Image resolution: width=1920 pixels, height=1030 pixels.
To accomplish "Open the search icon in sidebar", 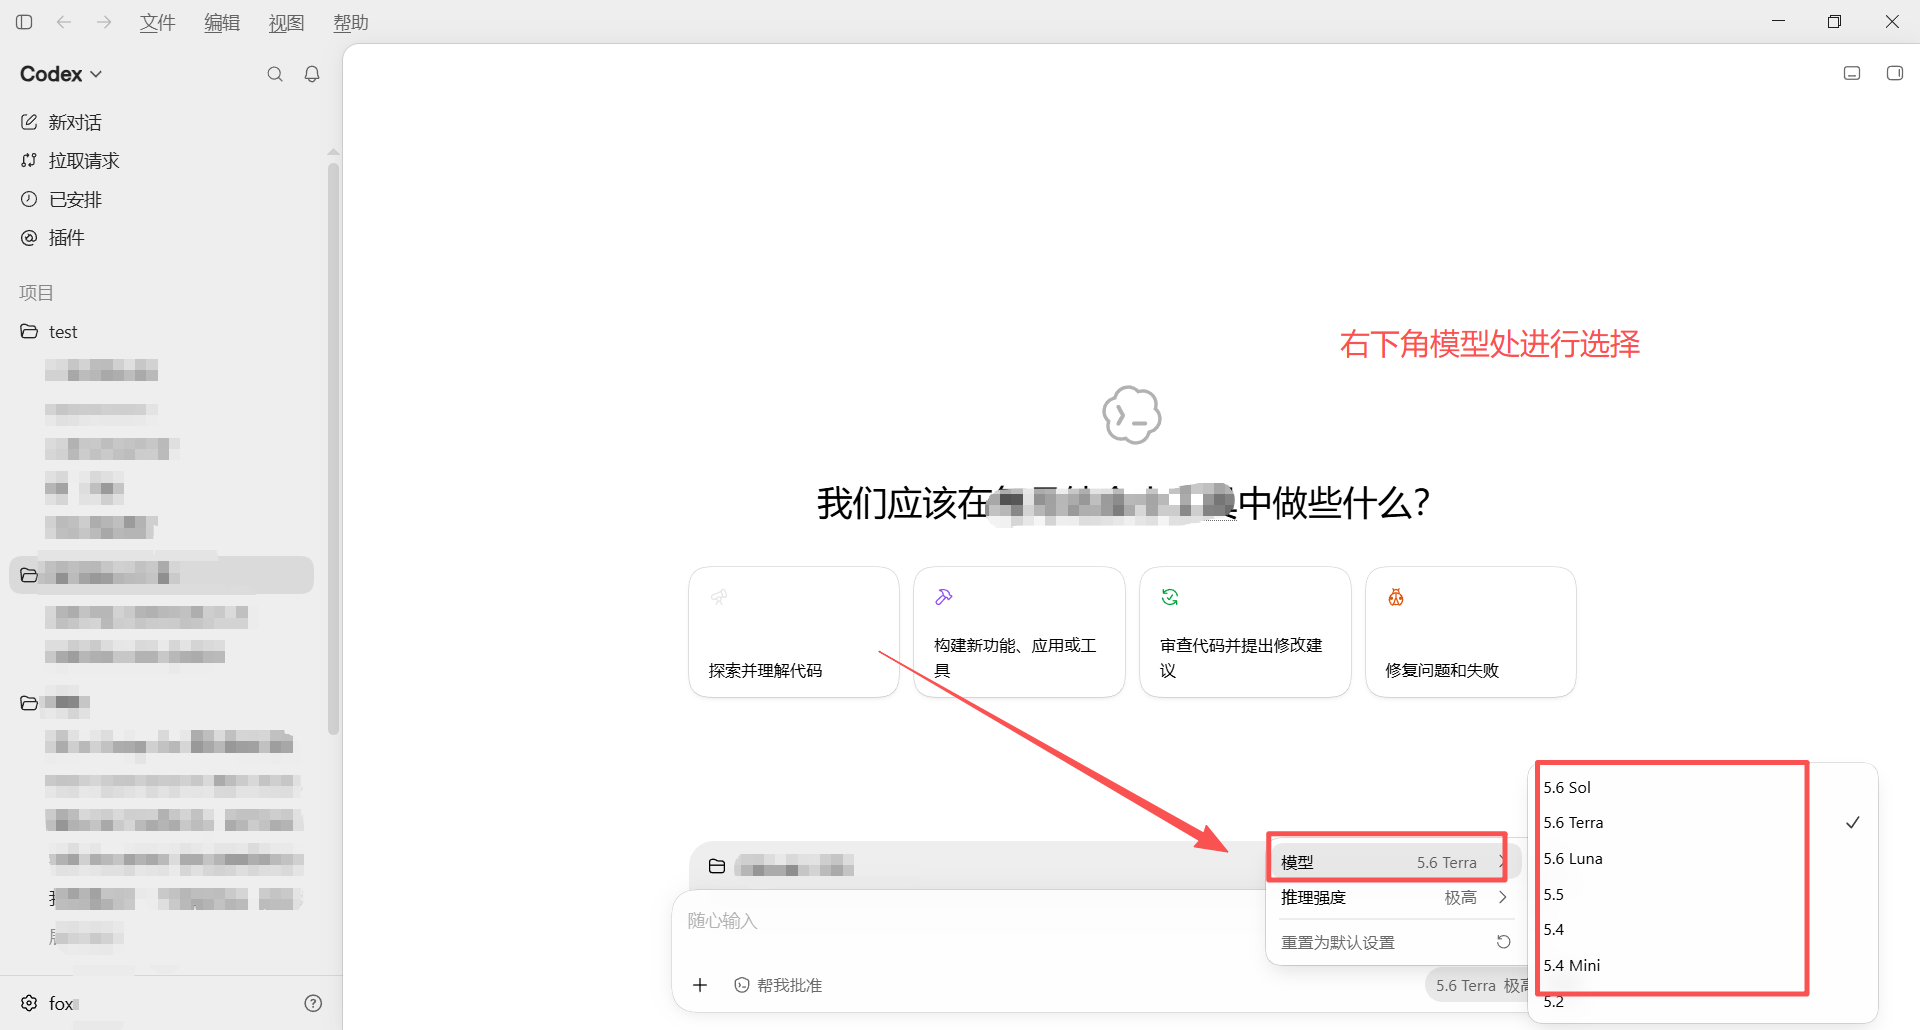I will click(x=275, y=74).
